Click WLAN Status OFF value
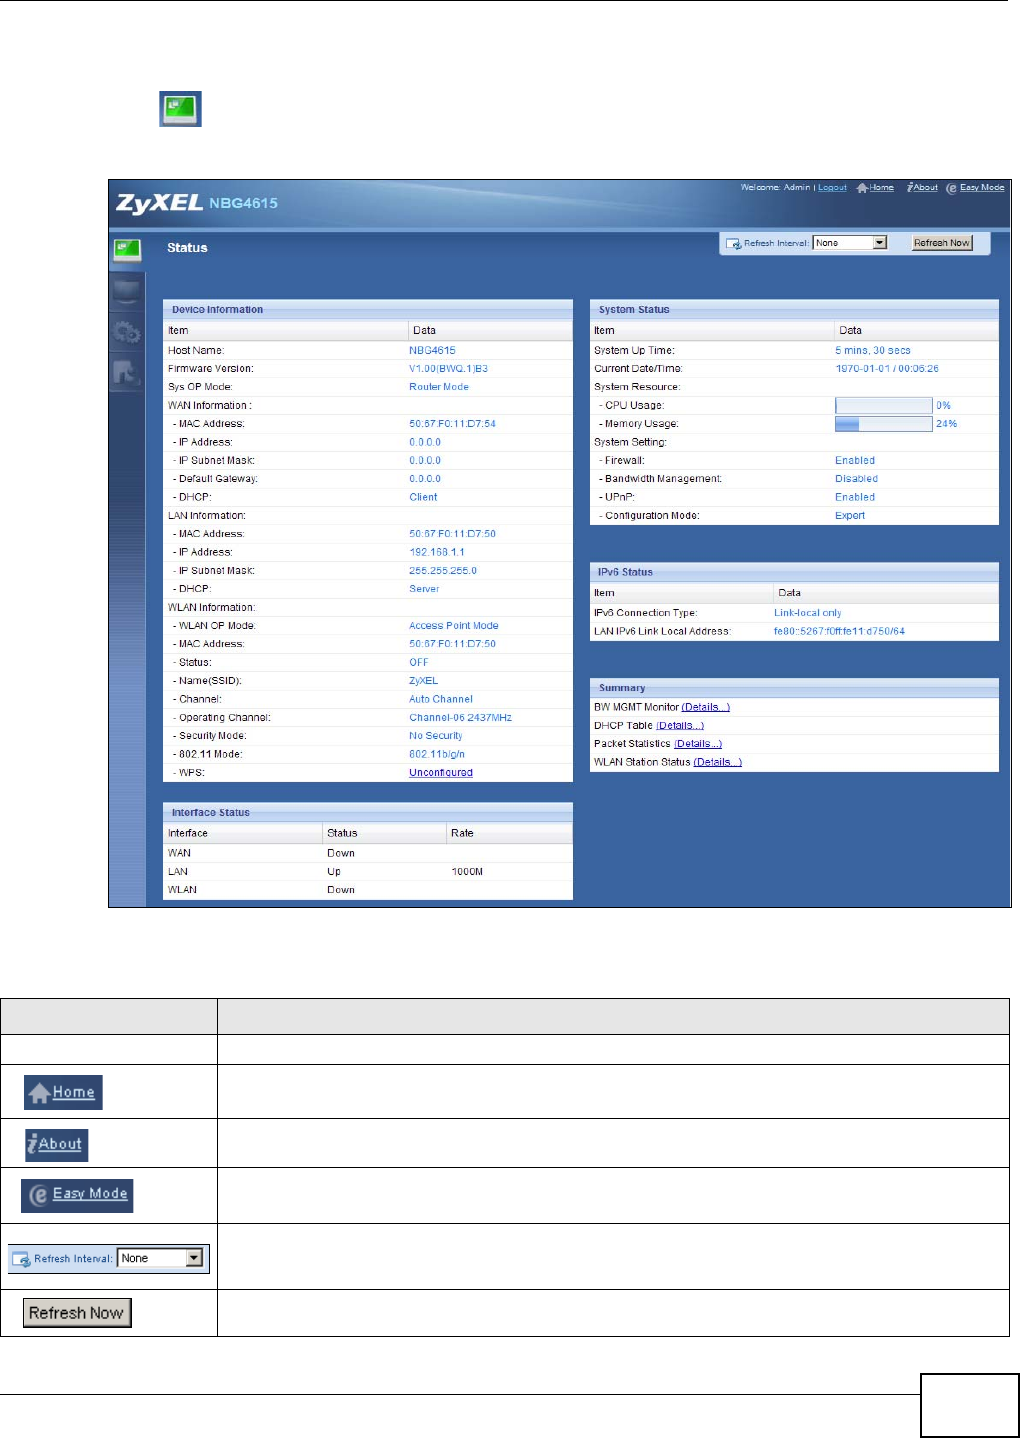The width and height of the screenshot is (1020, 1438). pos(418,662)
